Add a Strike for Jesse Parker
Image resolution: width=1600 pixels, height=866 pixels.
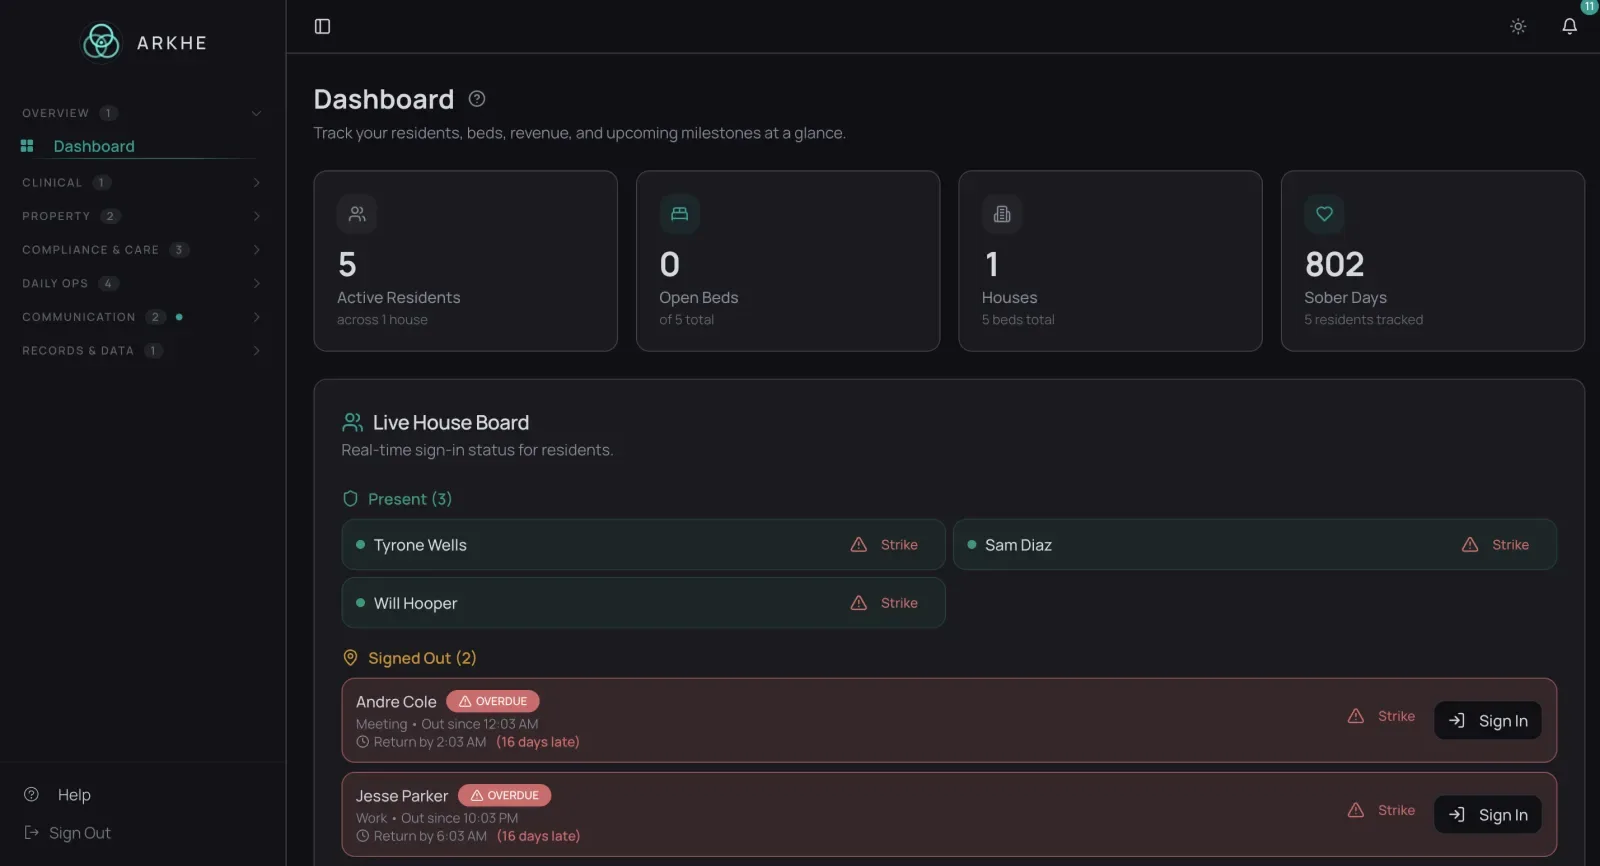coord(1382,810)
